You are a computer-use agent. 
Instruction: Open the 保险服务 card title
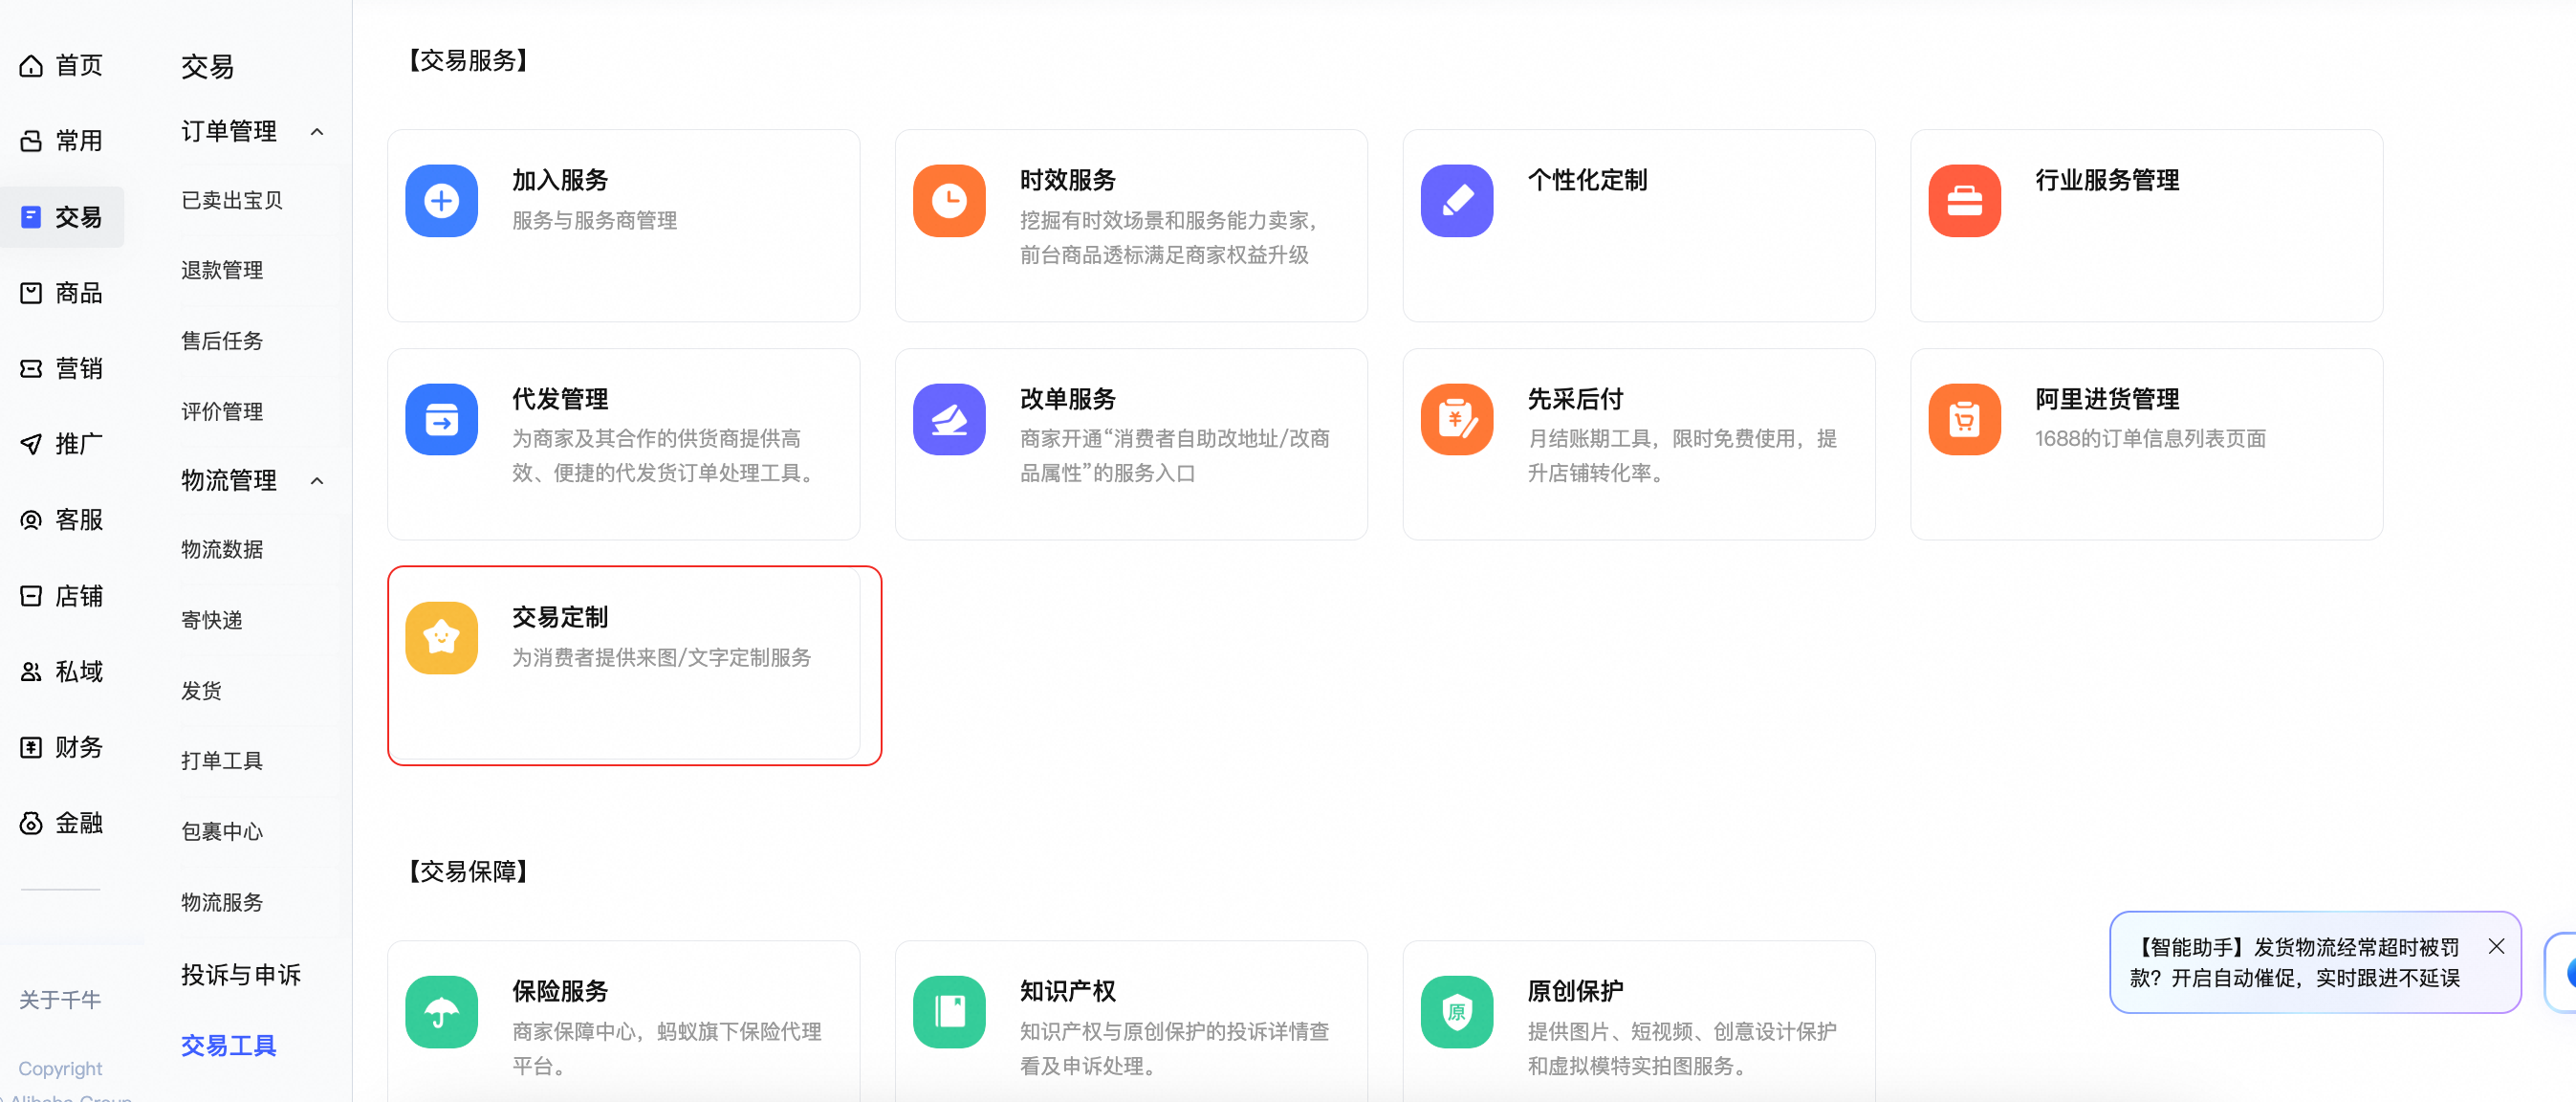pos(560,992)
